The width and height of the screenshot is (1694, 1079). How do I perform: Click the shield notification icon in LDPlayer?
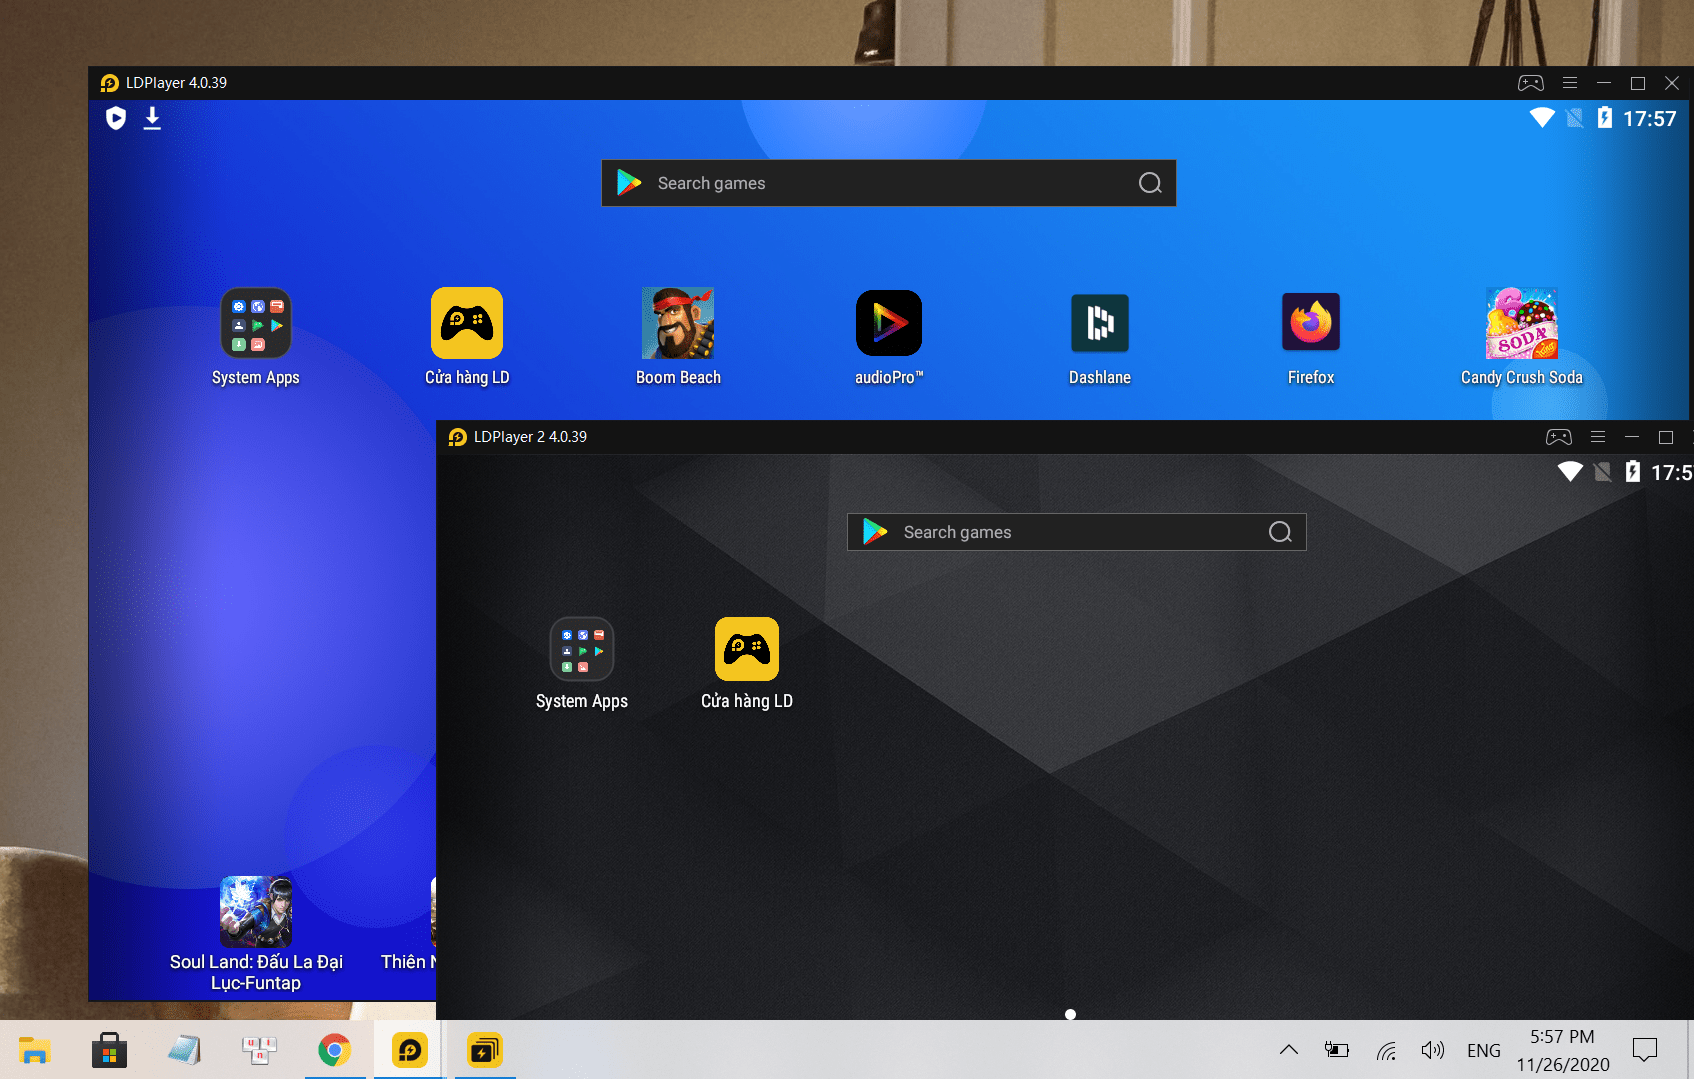115,117
